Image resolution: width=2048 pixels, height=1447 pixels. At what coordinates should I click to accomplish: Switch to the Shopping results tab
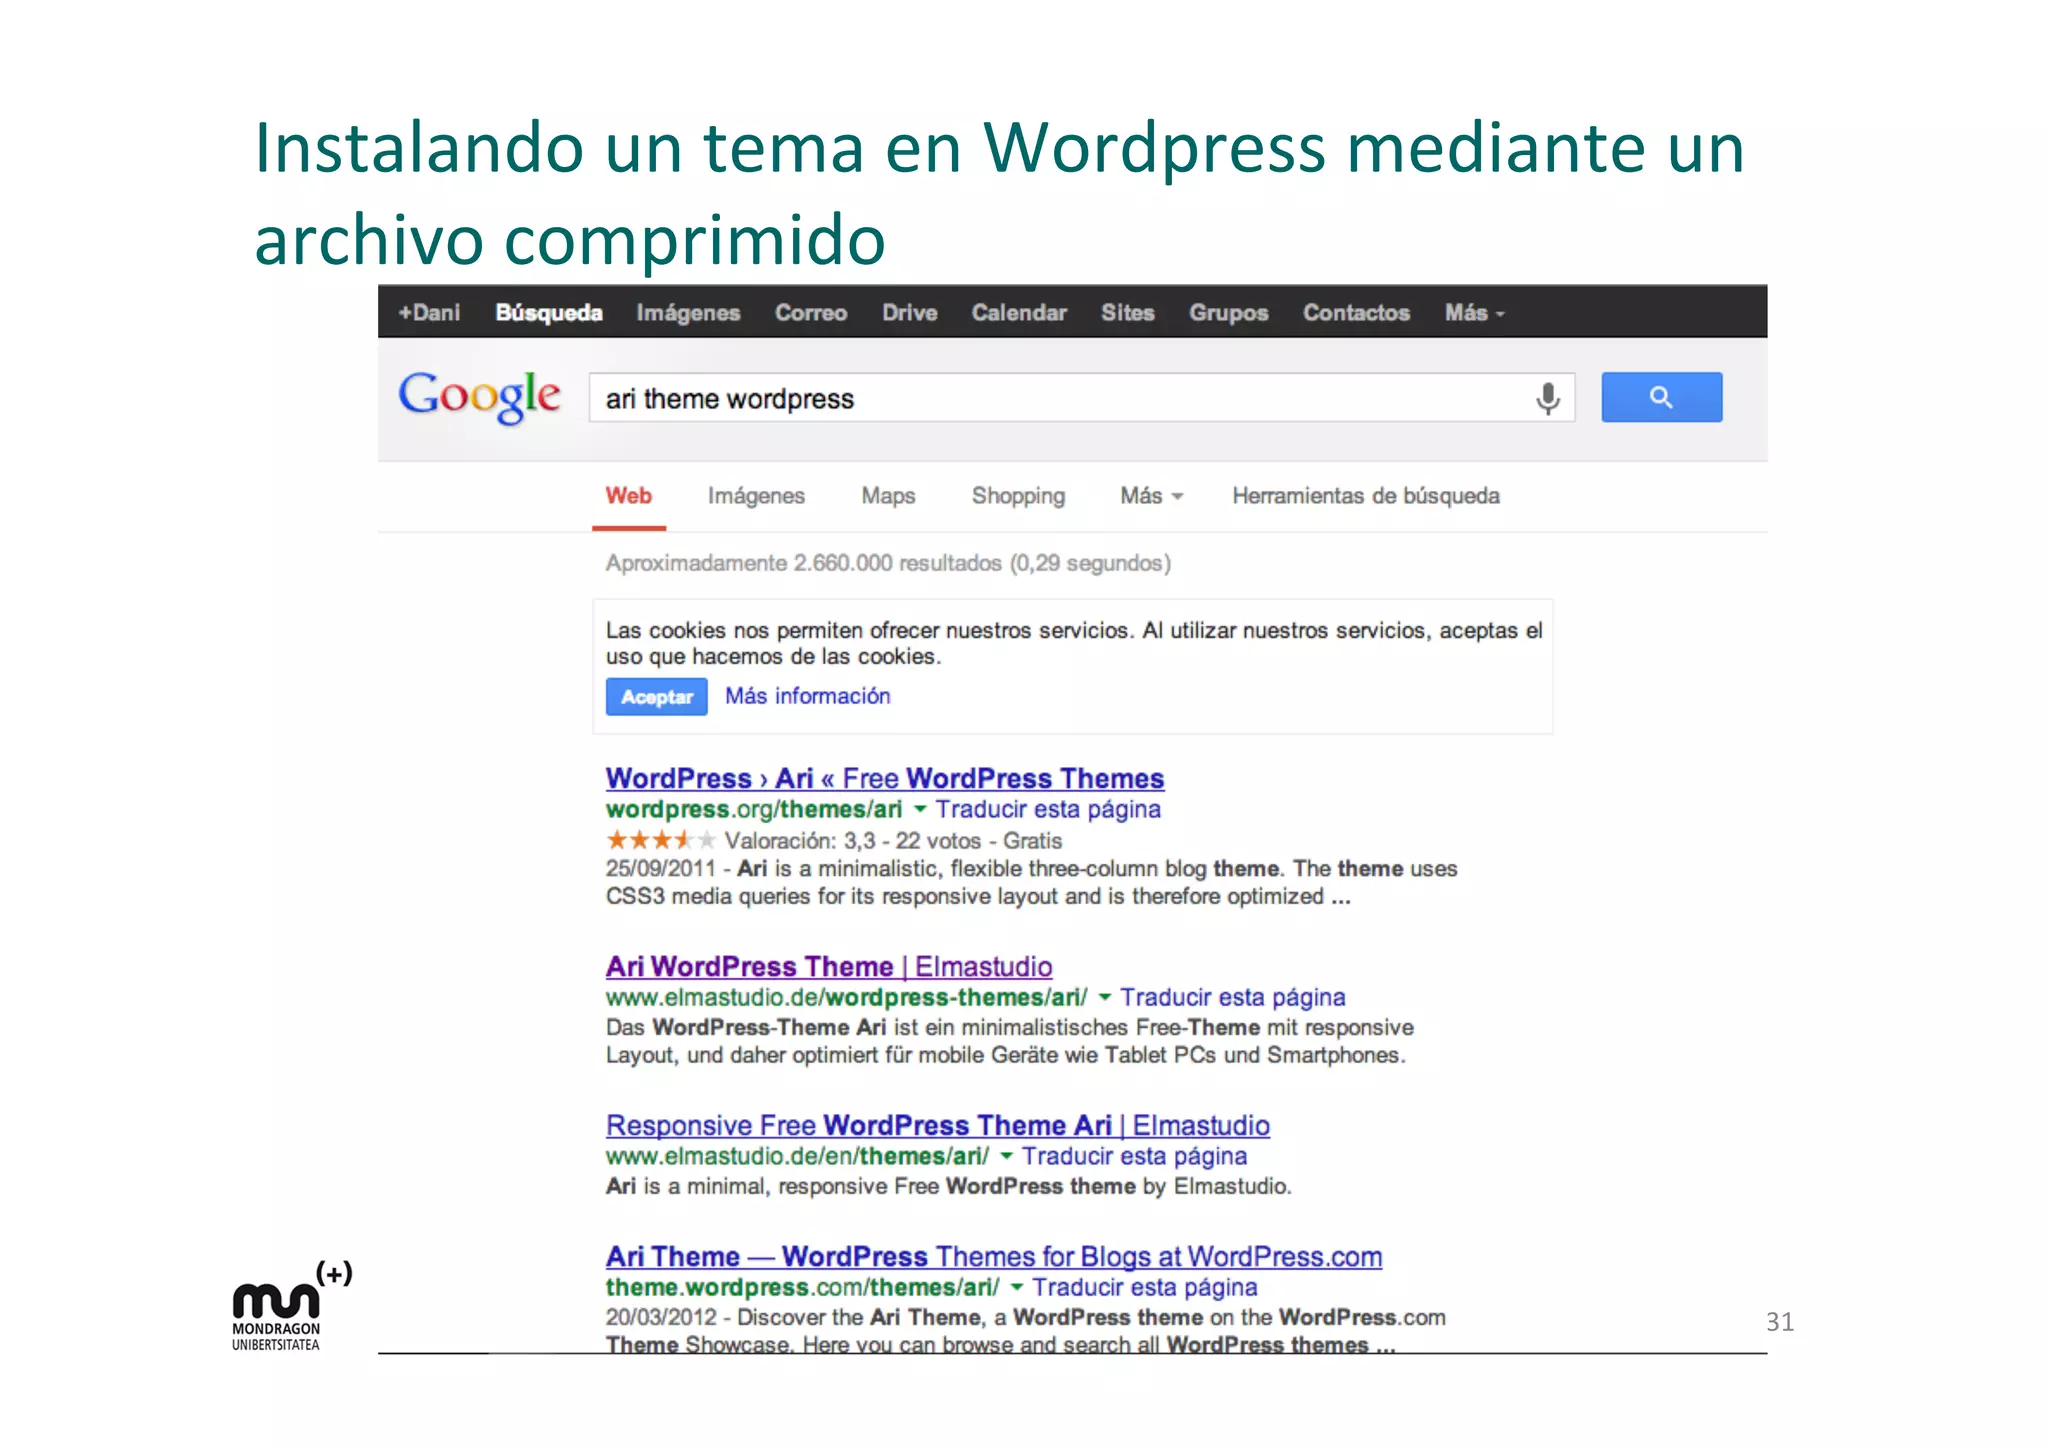click(x=1018, y=496)
